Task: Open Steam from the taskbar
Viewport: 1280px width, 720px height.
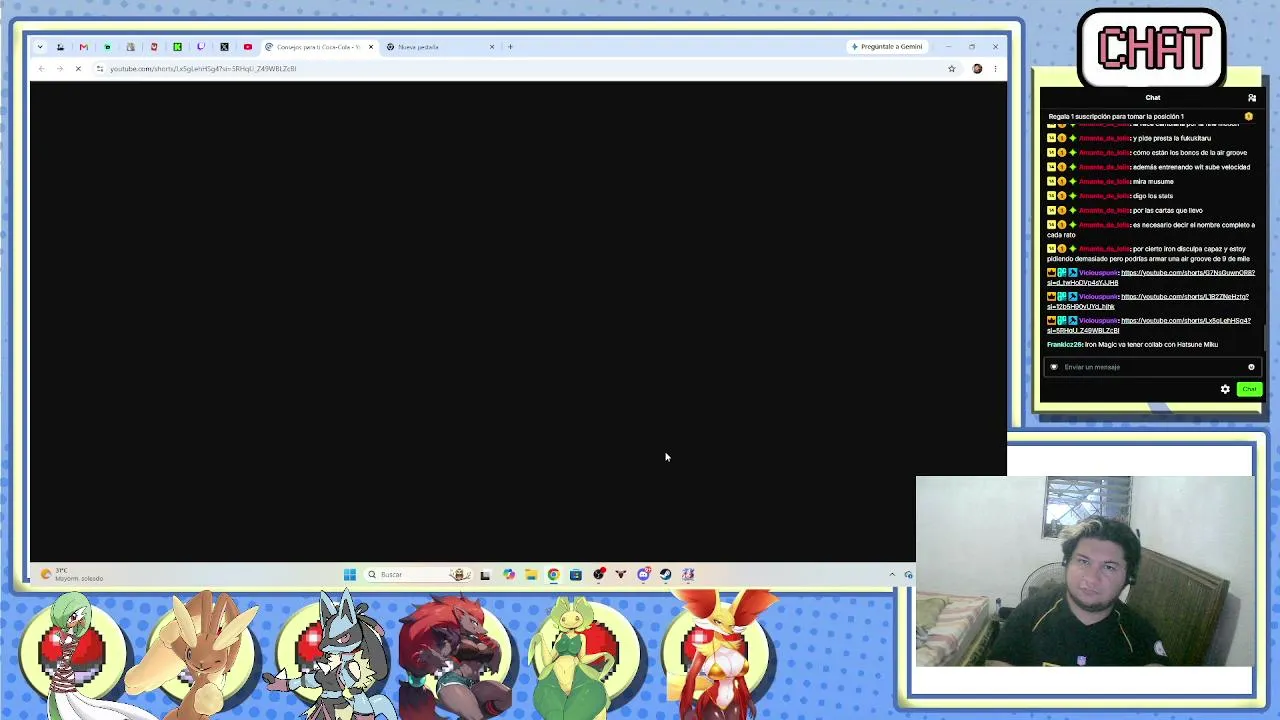Action: (665, 575)
